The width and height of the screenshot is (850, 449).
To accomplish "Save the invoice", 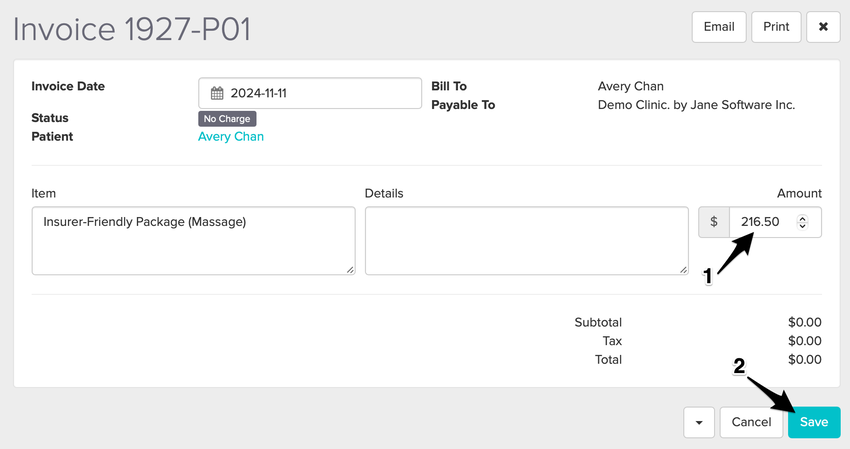I will 814,422.
